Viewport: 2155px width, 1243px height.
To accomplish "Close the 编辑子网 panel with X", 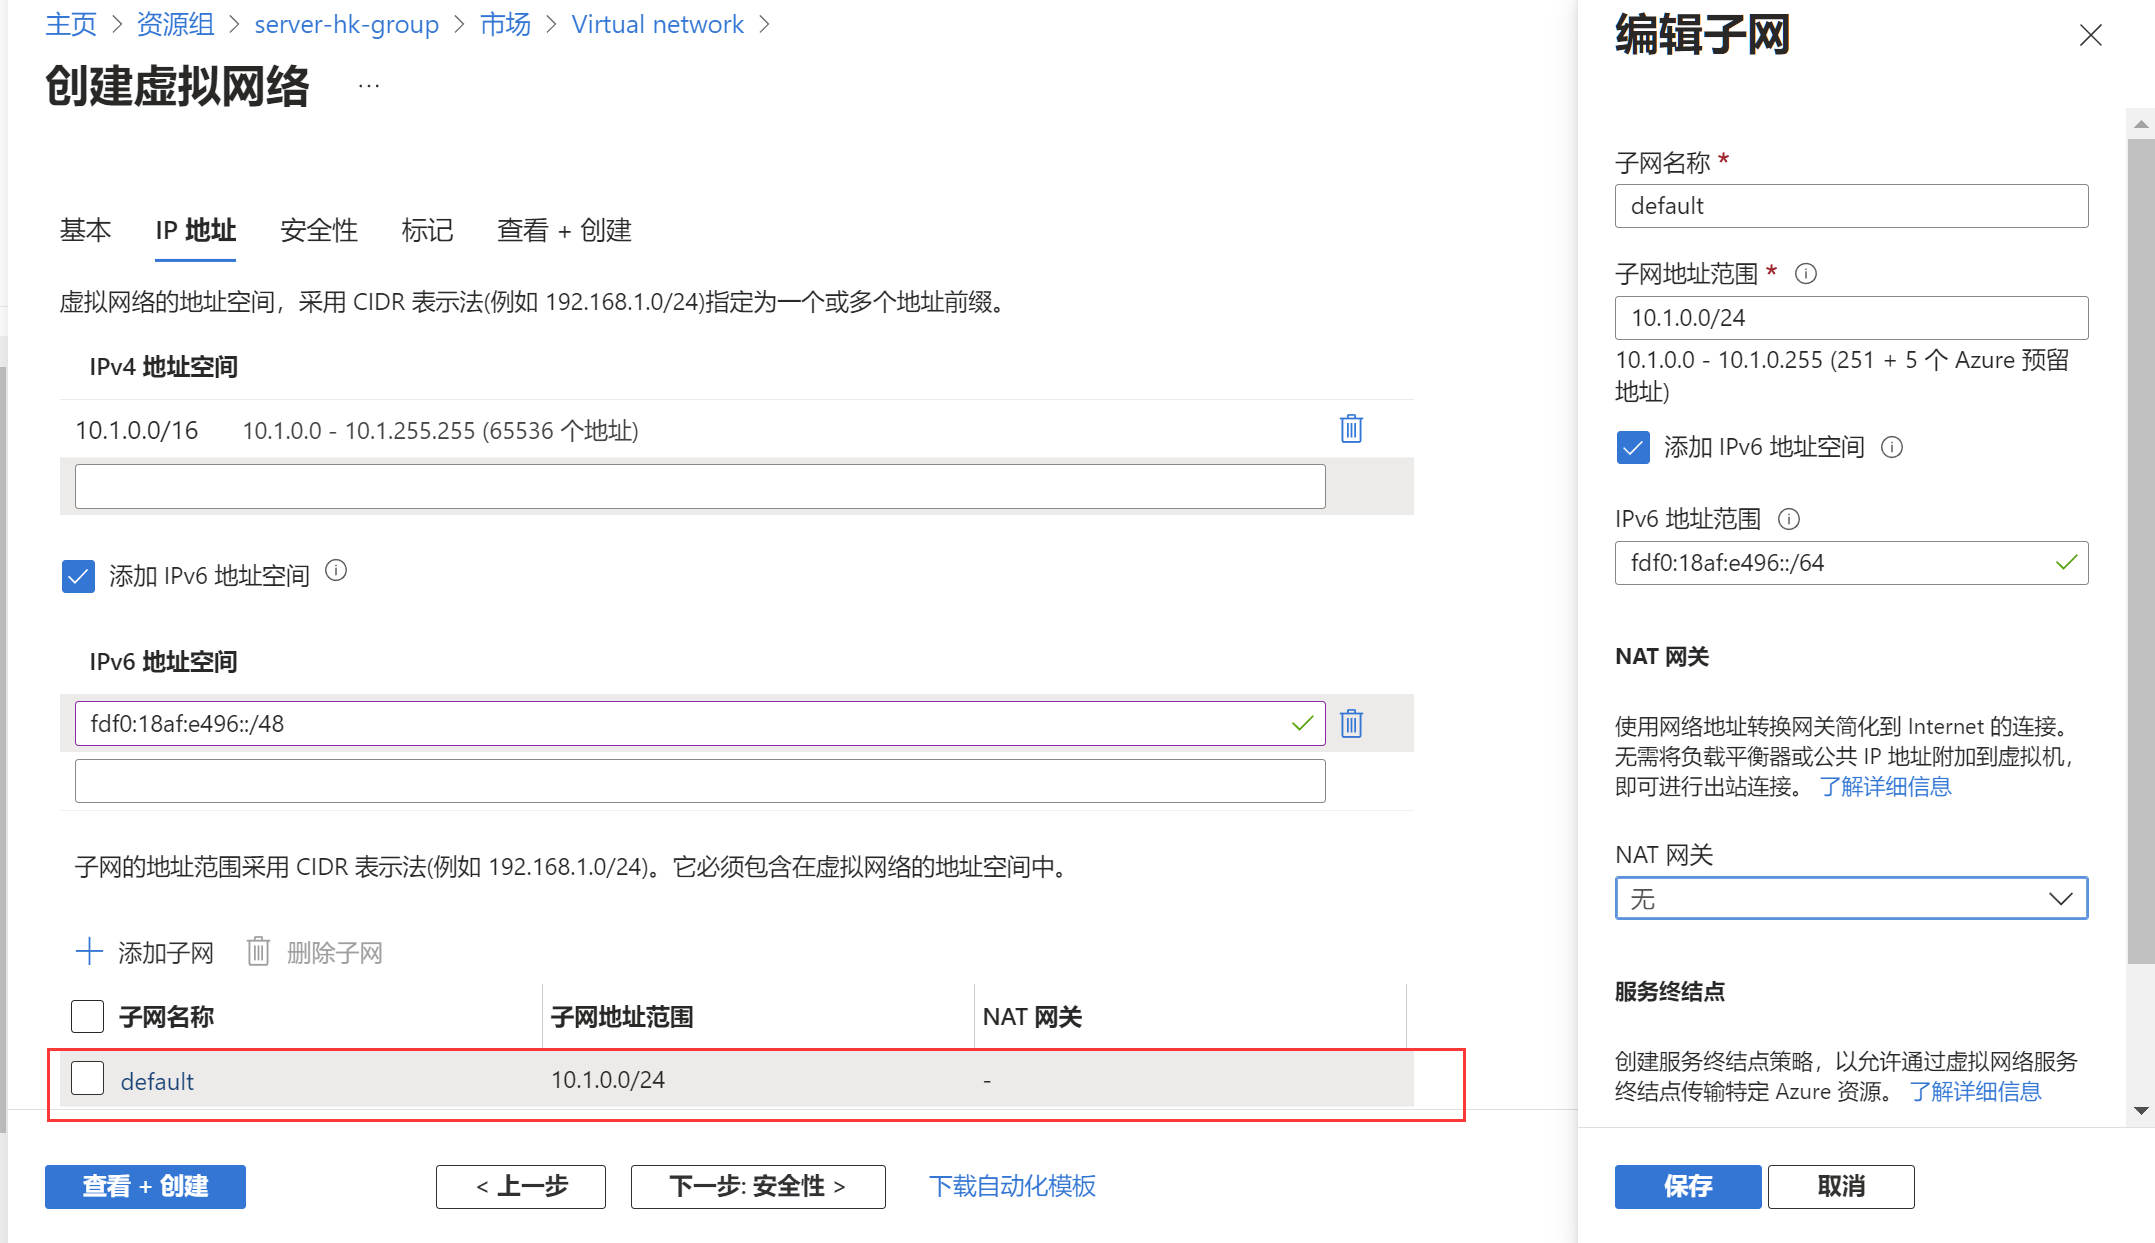I will click(x=2090, y=36).
